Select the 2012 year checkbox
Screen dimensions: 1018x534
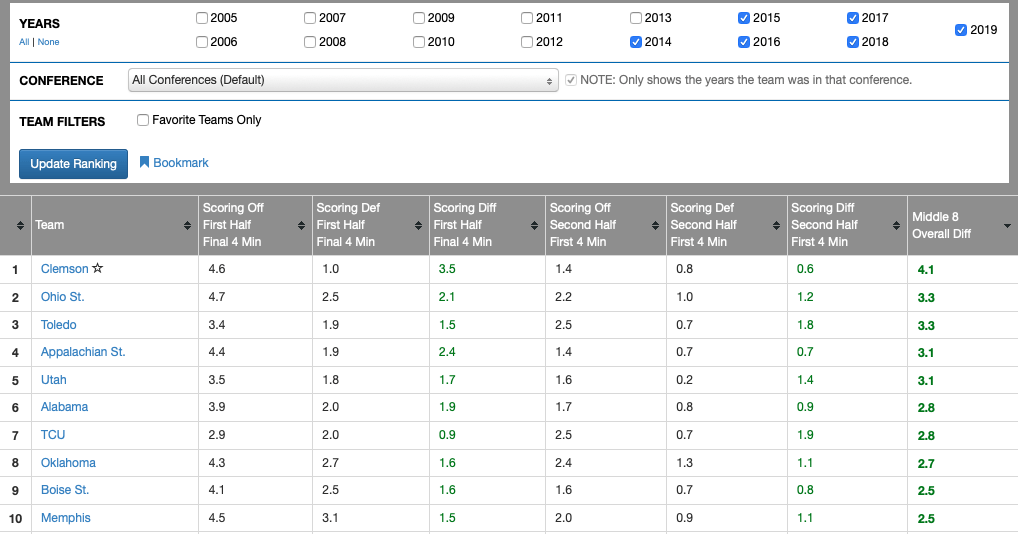click(x=527, y=42)
